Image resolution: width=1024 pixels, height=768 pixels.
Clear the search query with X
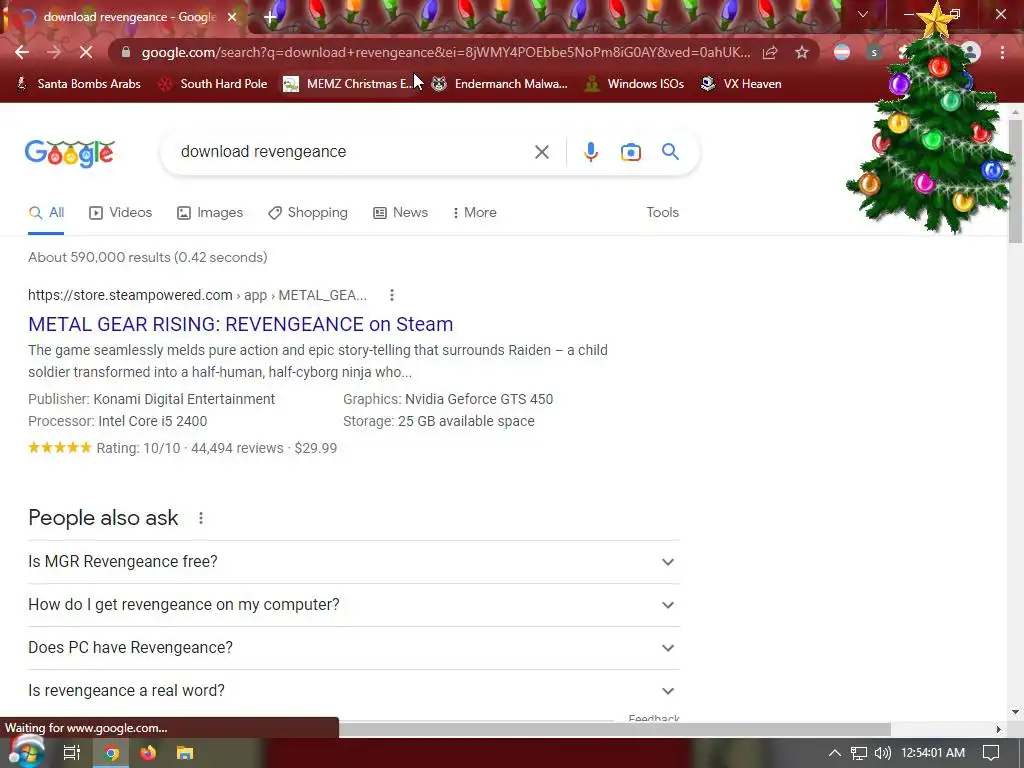[541, 152]
